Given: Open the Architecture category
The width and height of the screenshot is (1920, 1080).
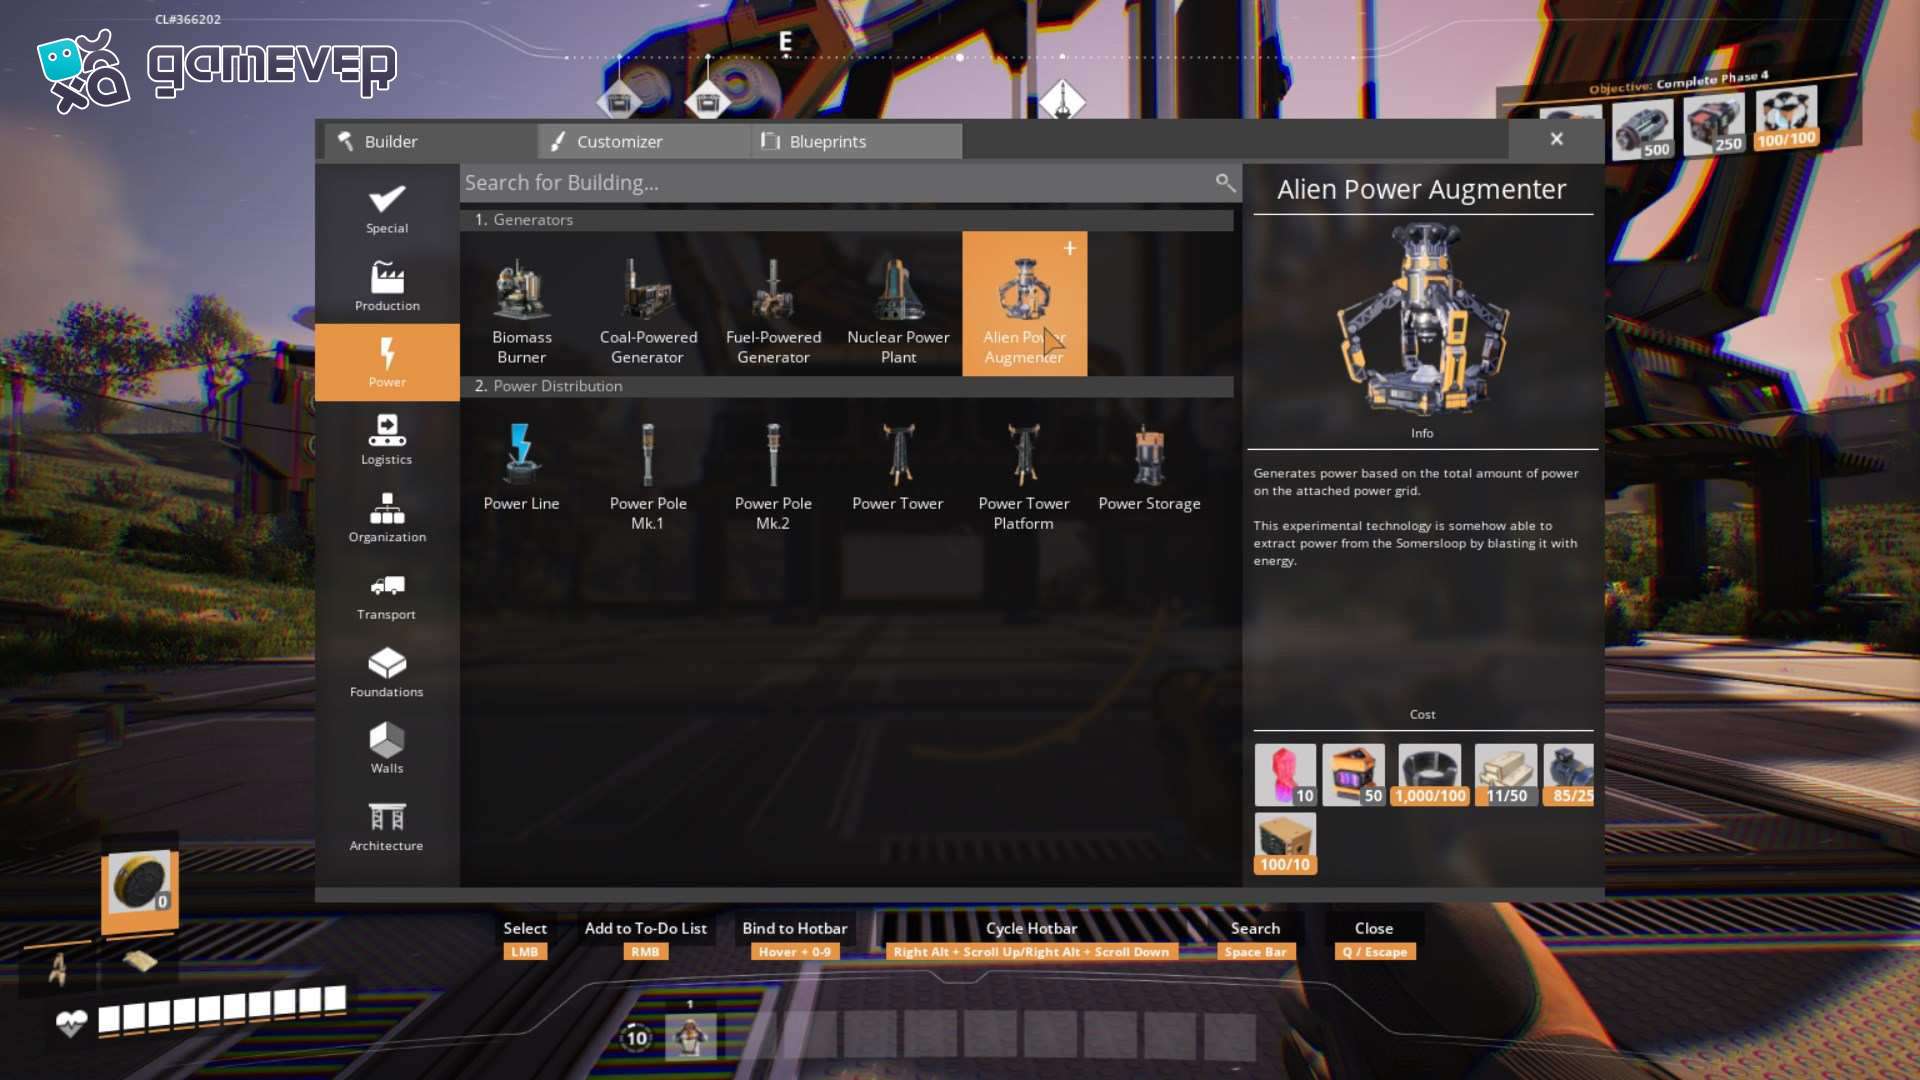Looking at the screenshot, I should click(387, 826).
